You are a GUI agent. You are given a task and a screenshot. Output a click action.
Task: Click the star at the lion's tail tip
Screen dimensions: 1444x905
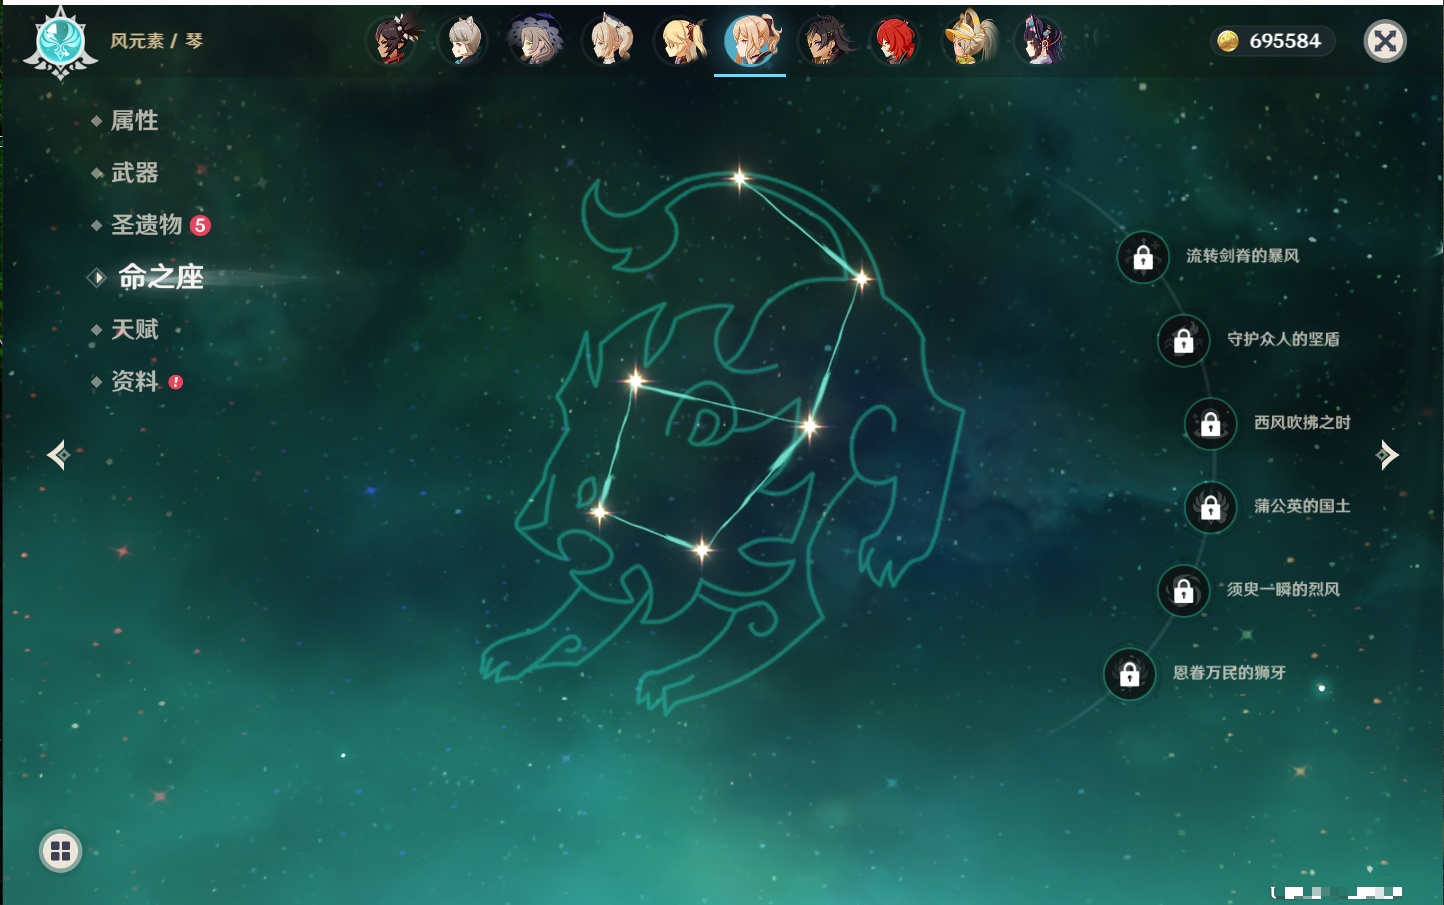pos(739,179)
